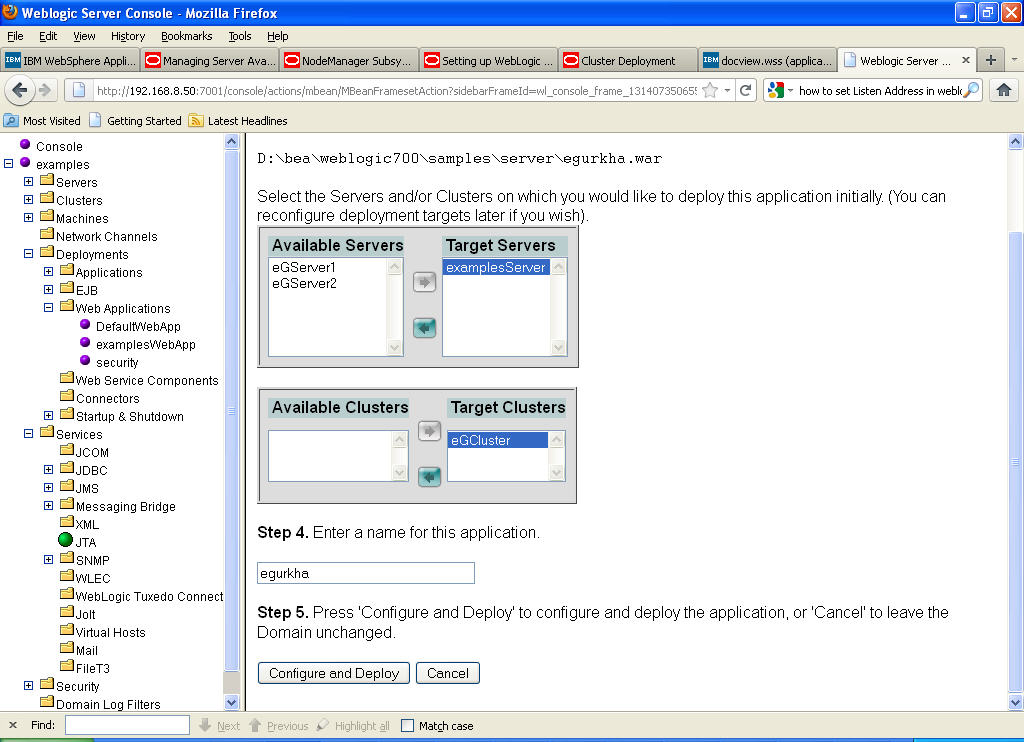
Task: Expand the Startup & Shutdown folder
Action: (x=48, y=415)
